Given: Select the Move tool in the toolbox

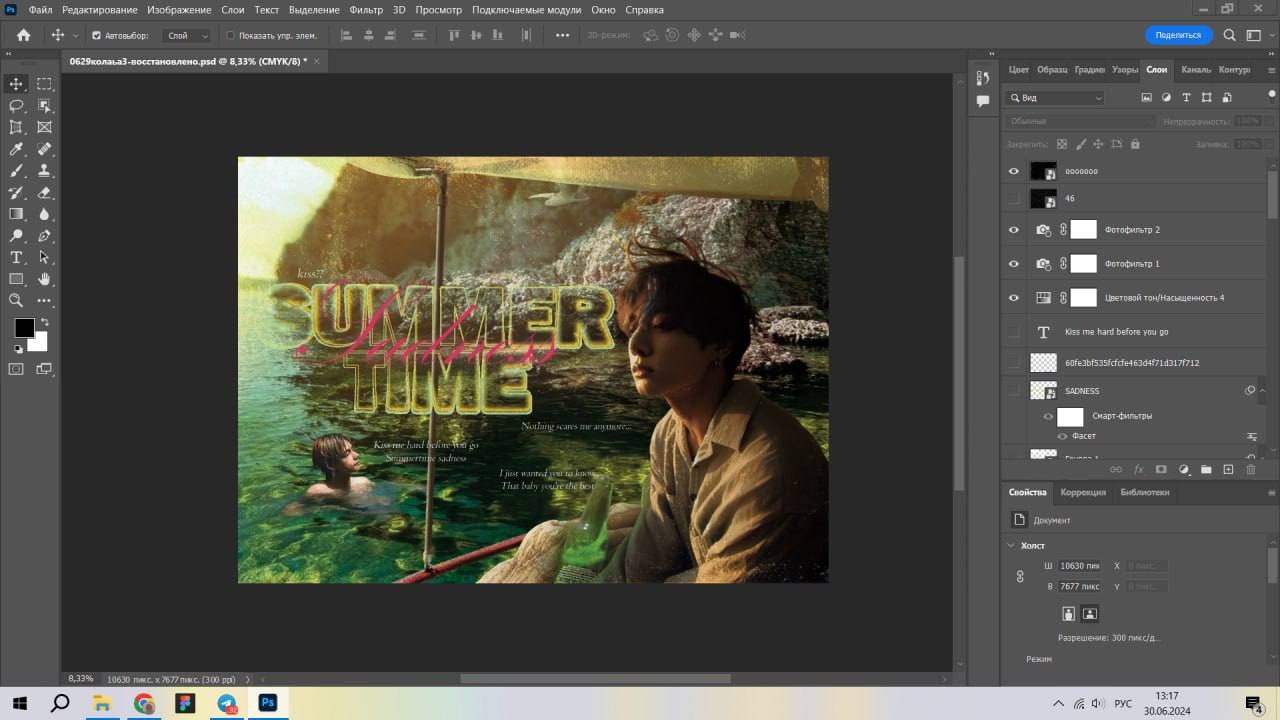Looking at the screenshot, I should click(x=16, y=84).
